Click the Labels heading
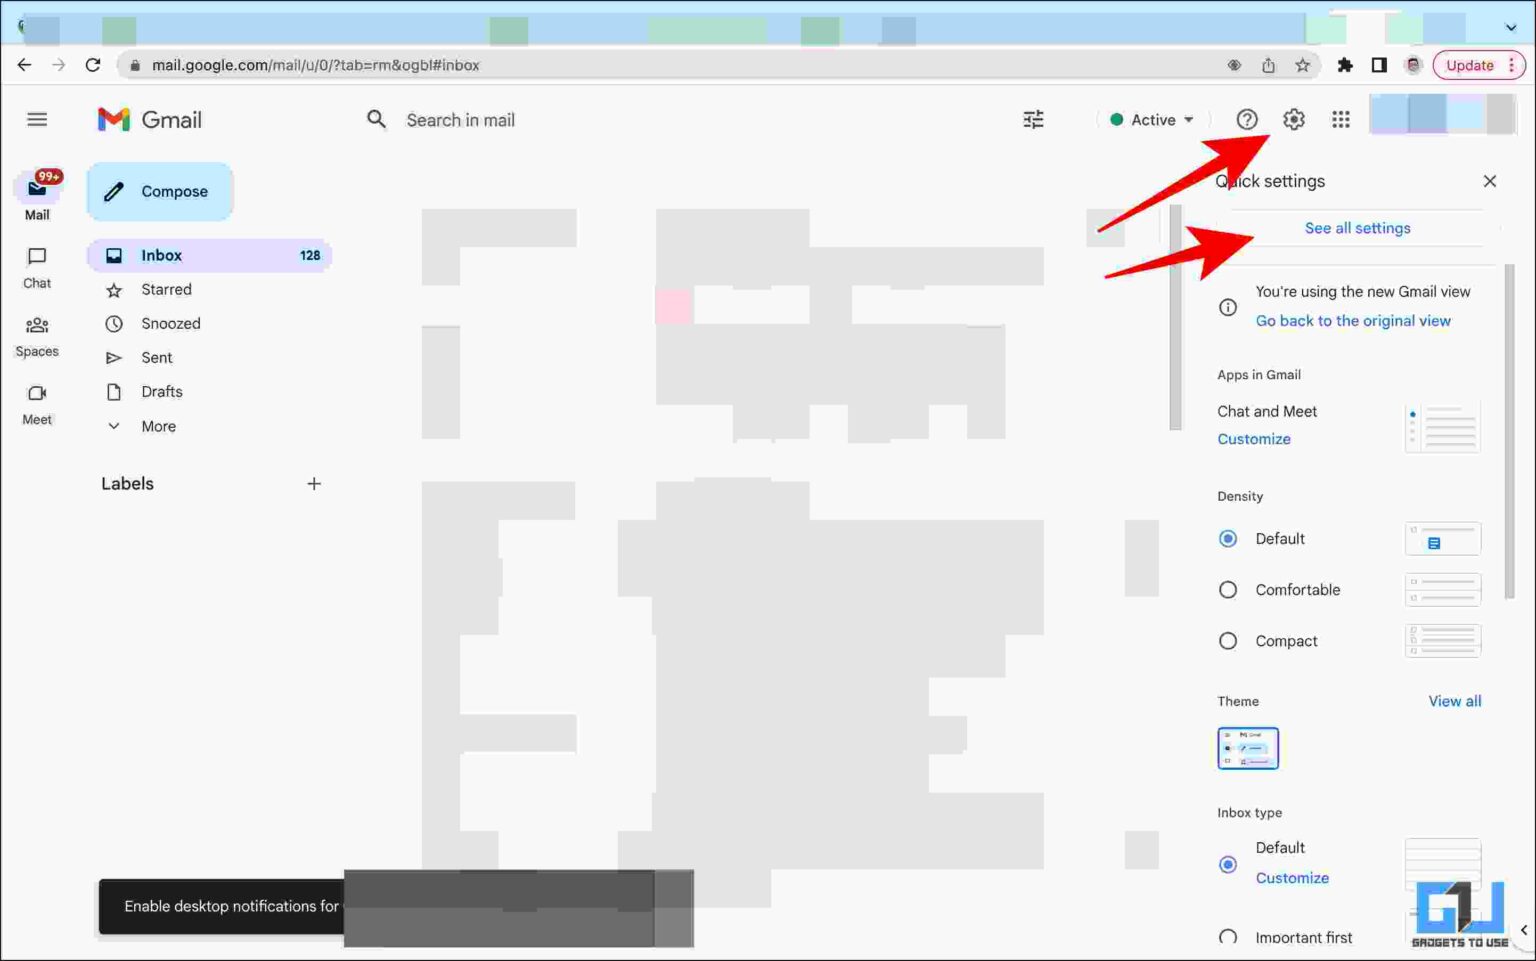Image resolution: width=1536 pixels, height=961 pixels. (x=127, y=484)
